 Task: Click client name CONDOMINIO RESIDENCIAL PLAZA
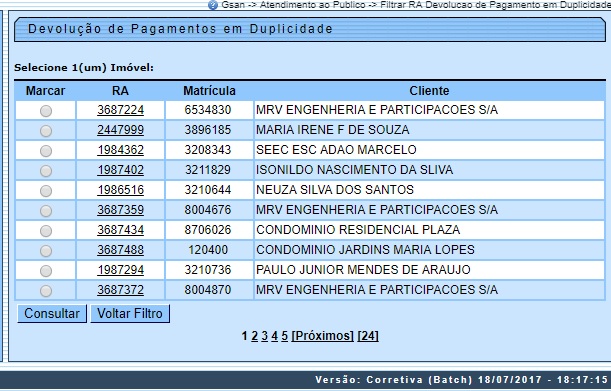(358, 230)
